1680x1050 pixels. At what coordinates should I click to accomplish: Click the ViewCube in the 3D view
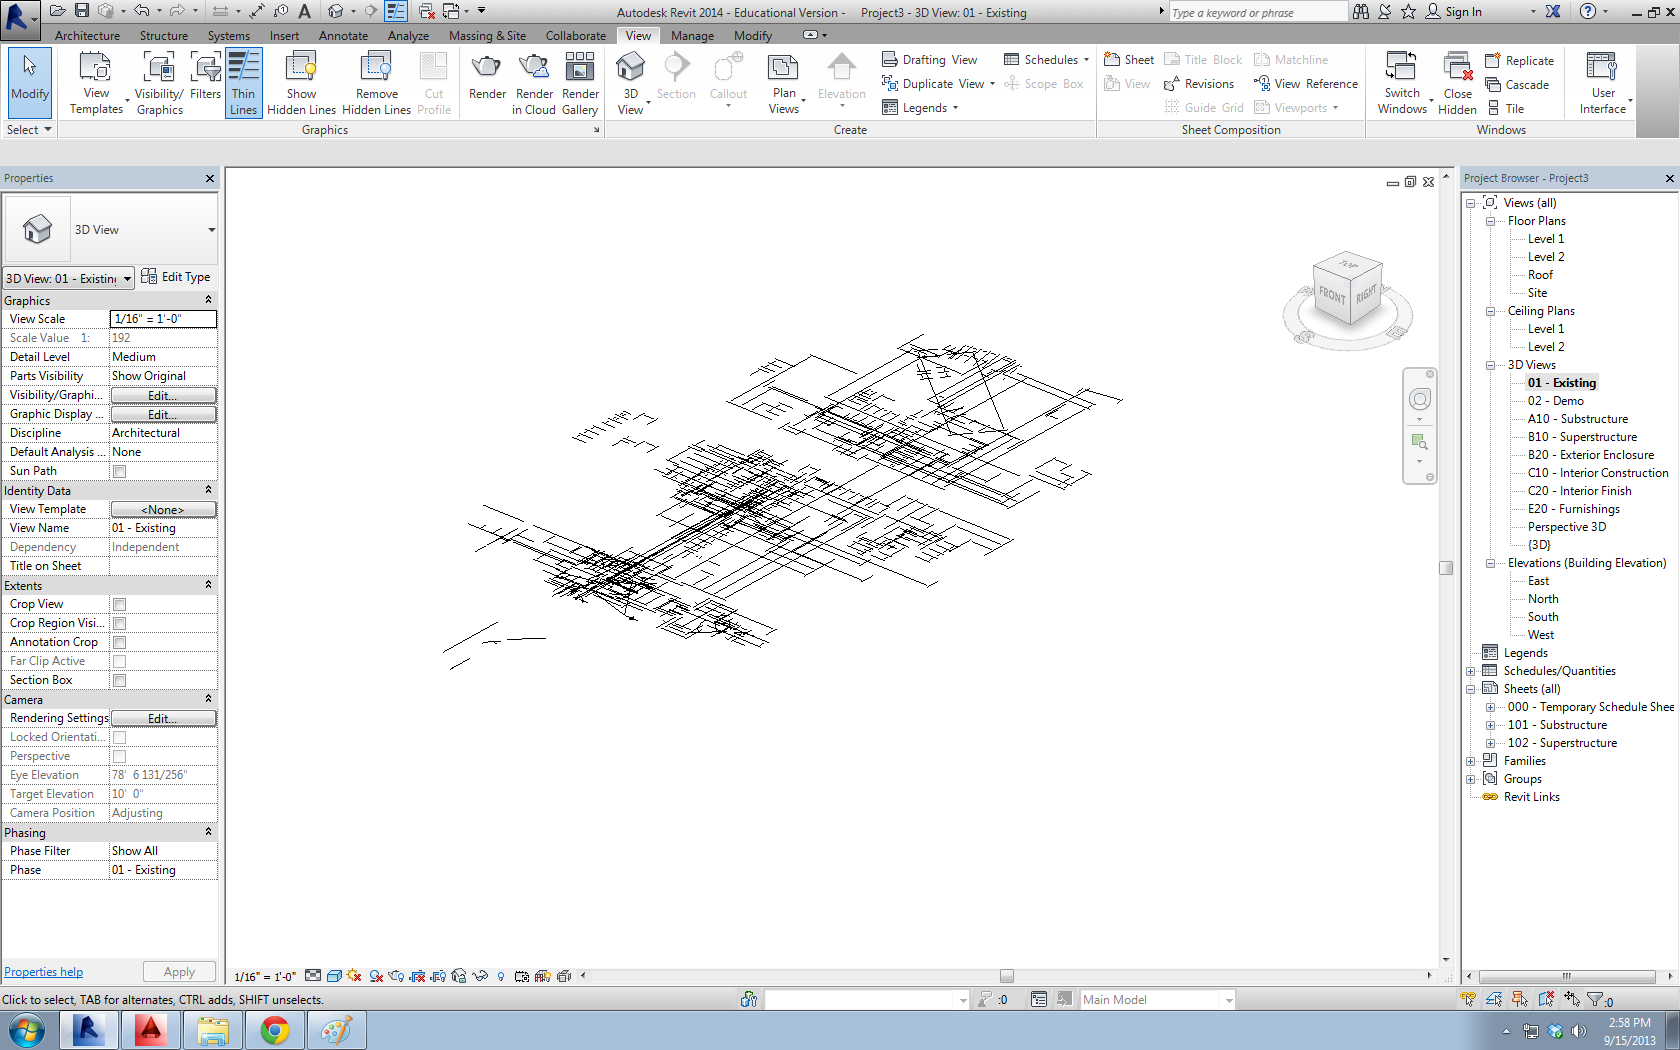coord(1348,291)
